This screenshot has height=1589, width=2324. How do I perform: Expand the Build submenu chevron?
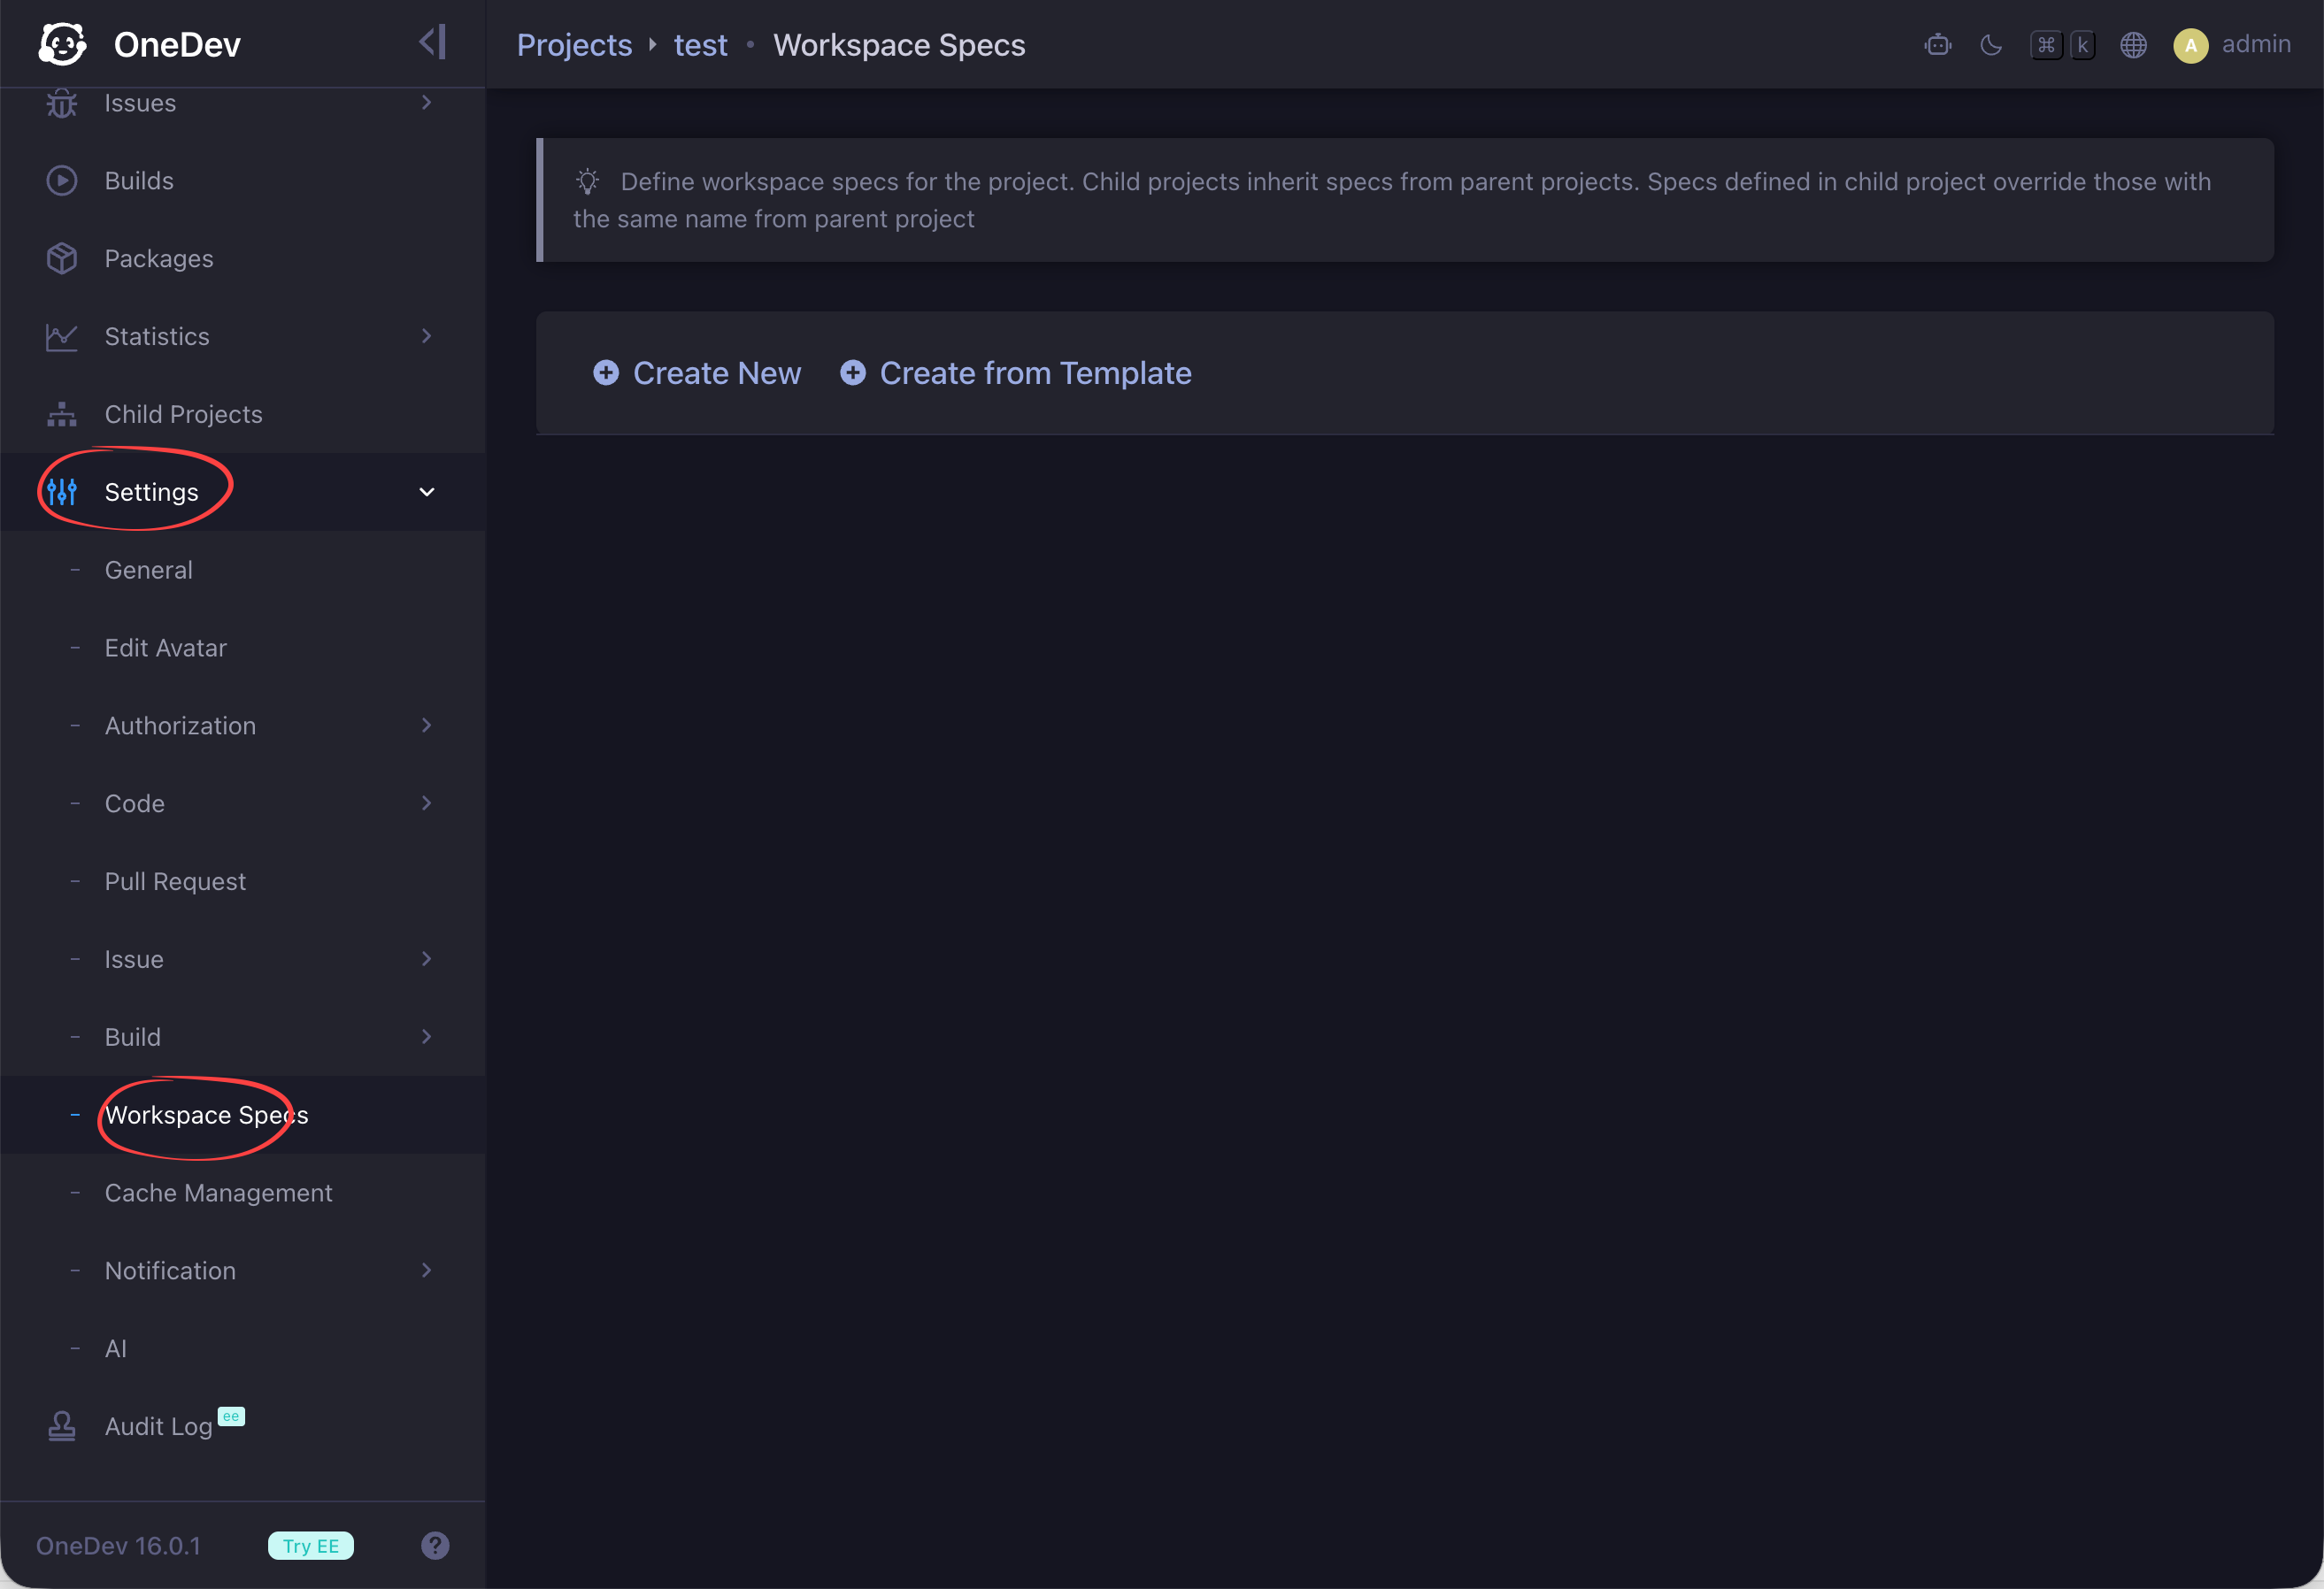(x=427, y=1037)
